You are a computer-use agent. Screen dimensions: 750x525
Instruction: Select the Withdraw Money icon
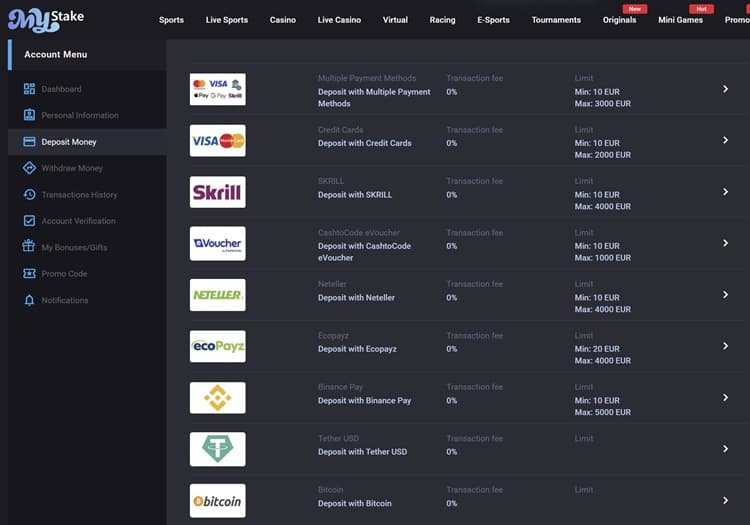click(x=29, y=168)
